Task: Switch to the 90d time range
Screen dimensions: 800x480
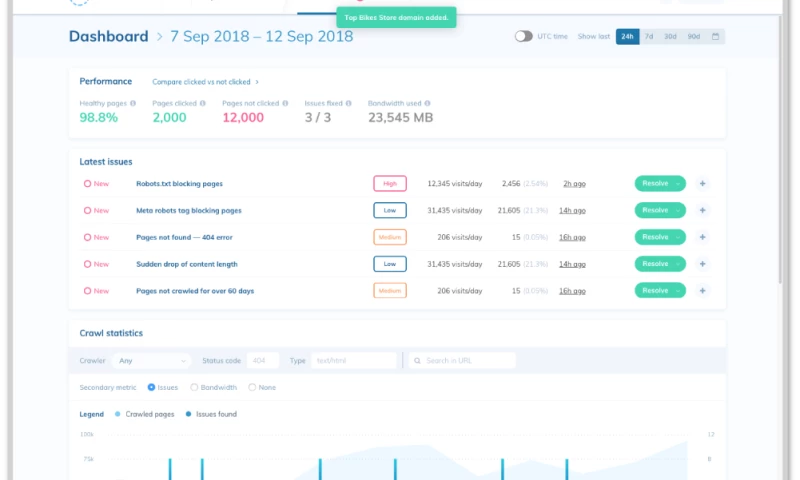Action: (x=693, y=37)
